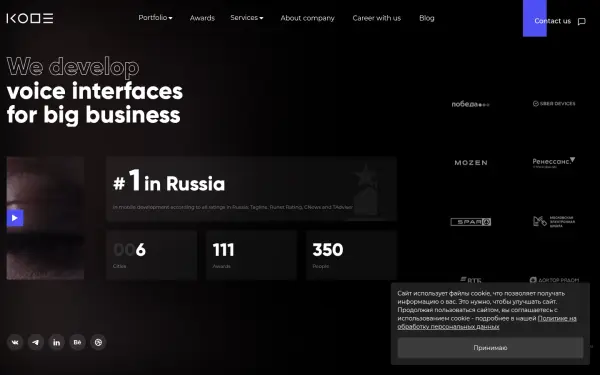Image resolution: width=600 pixels, height=375 pixels.
Task: Accept cookies with the Принимаю button
Action: (x=490, y=348)
